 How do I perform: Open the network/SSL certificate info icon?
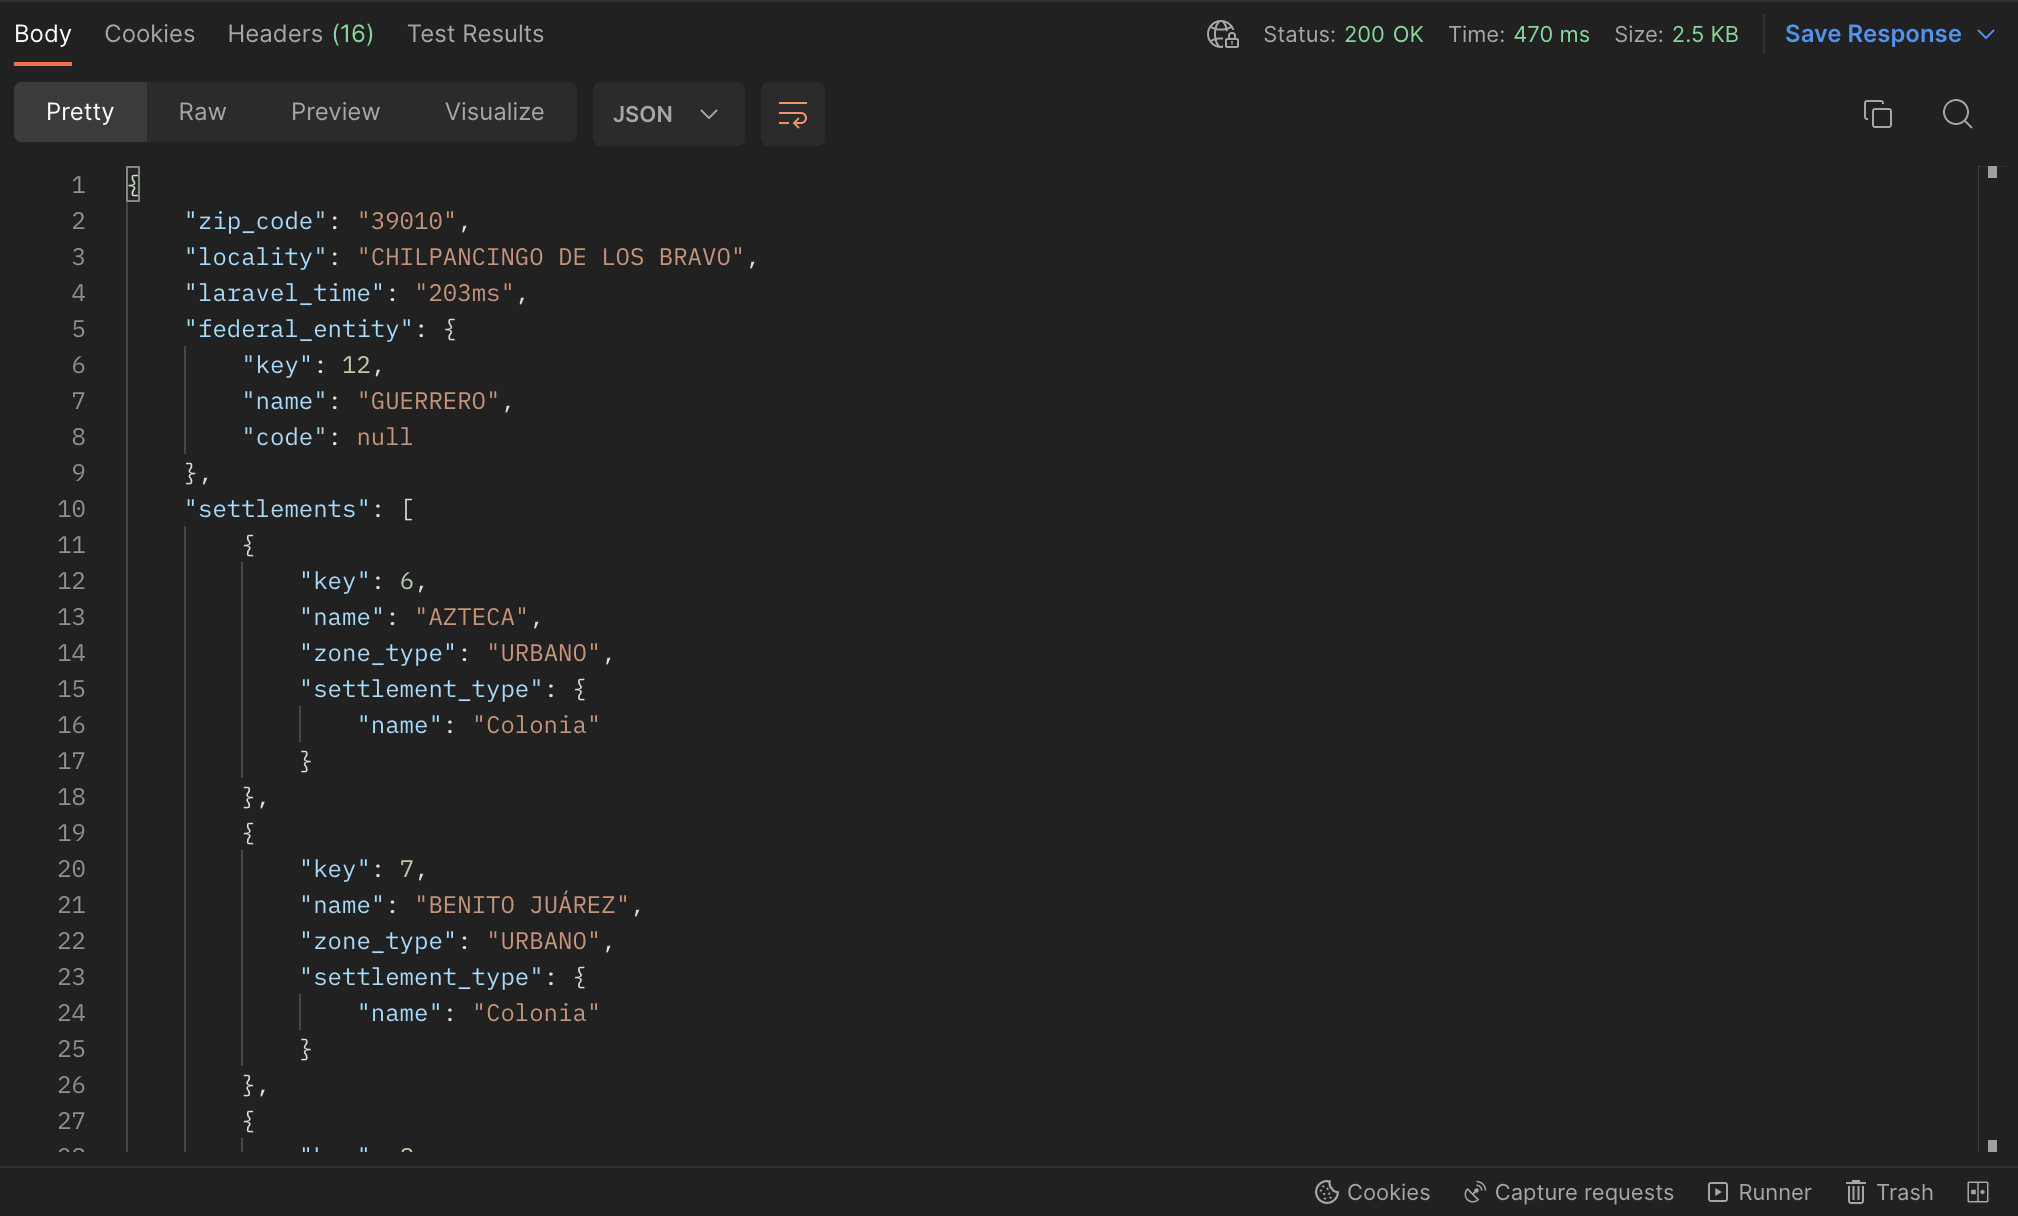[1222, 34]
